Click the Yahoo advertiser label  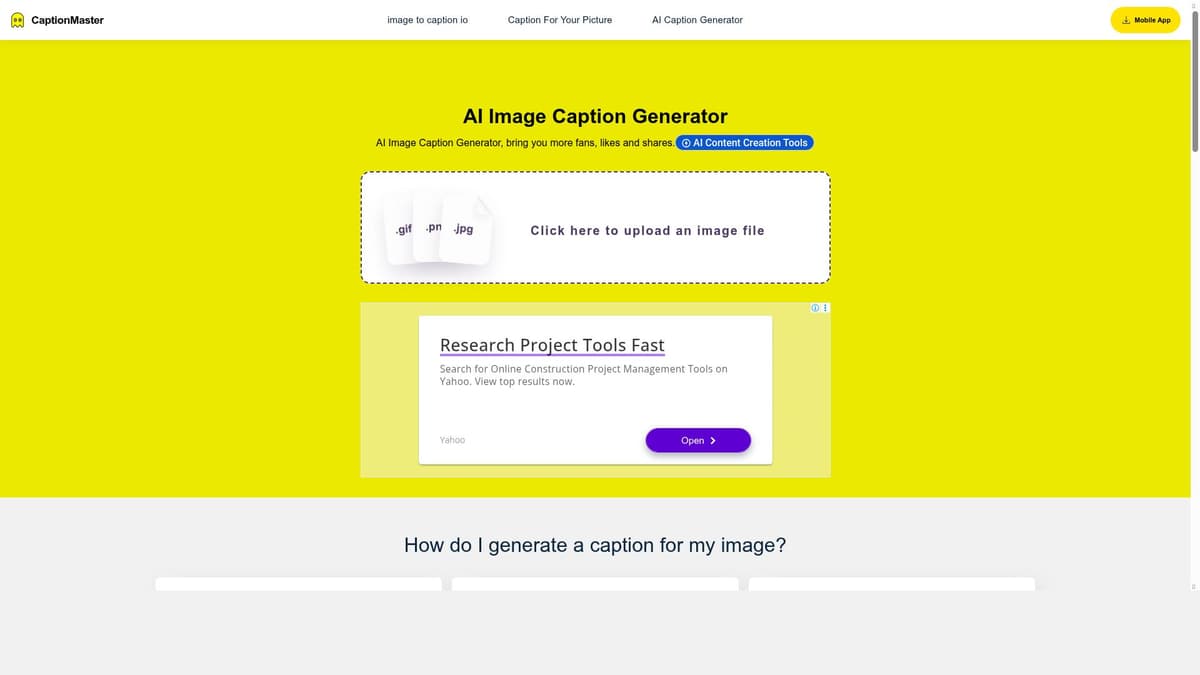tap(452, 440)
